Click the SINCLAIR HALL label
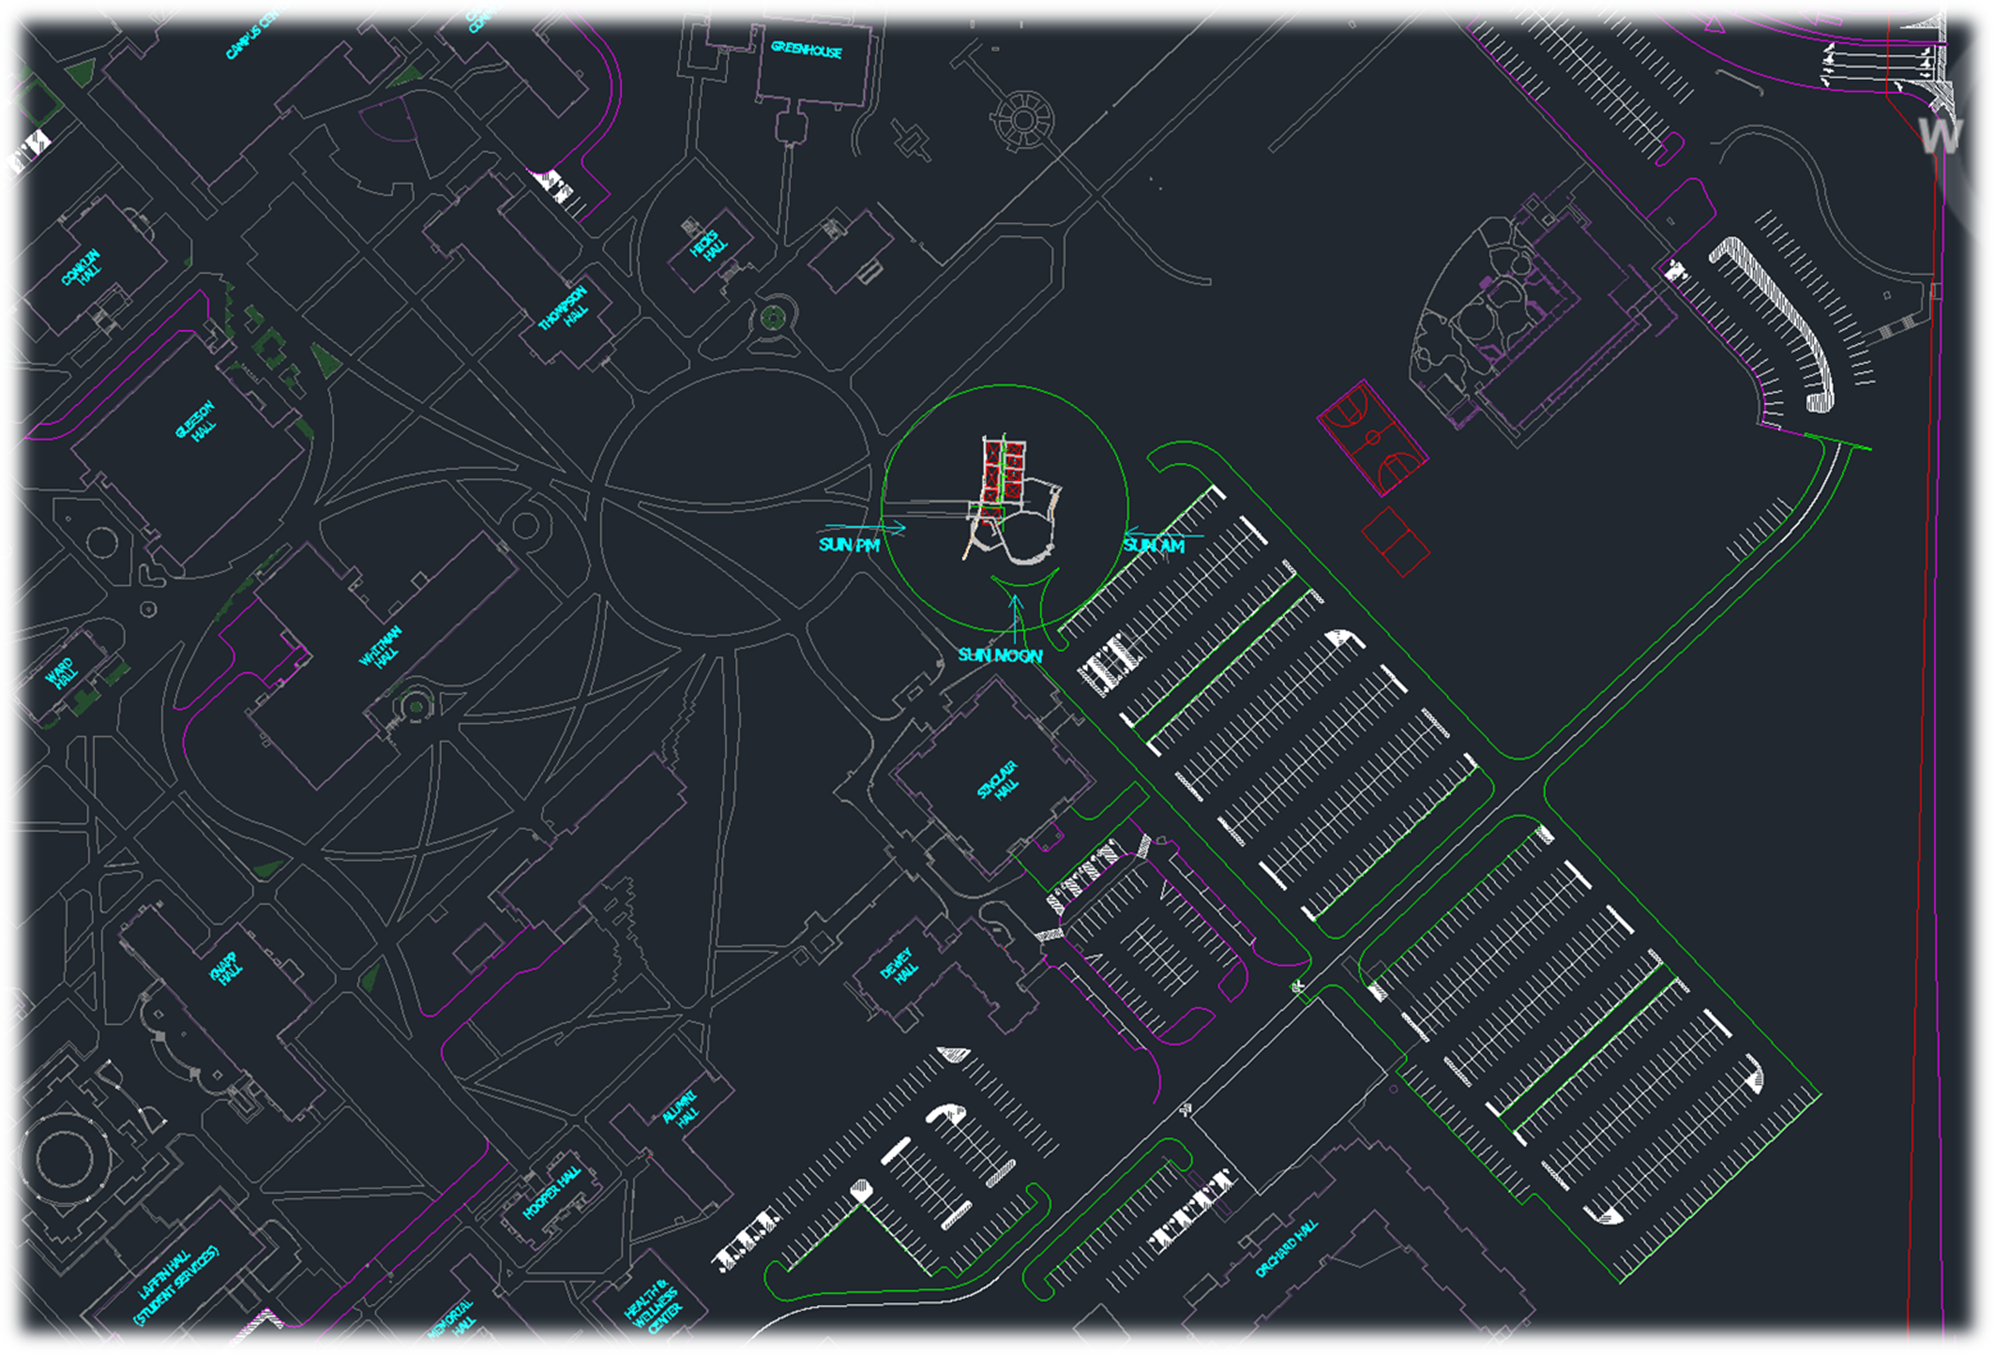Screen dimensions: 1994x1354 [1000, 783]
